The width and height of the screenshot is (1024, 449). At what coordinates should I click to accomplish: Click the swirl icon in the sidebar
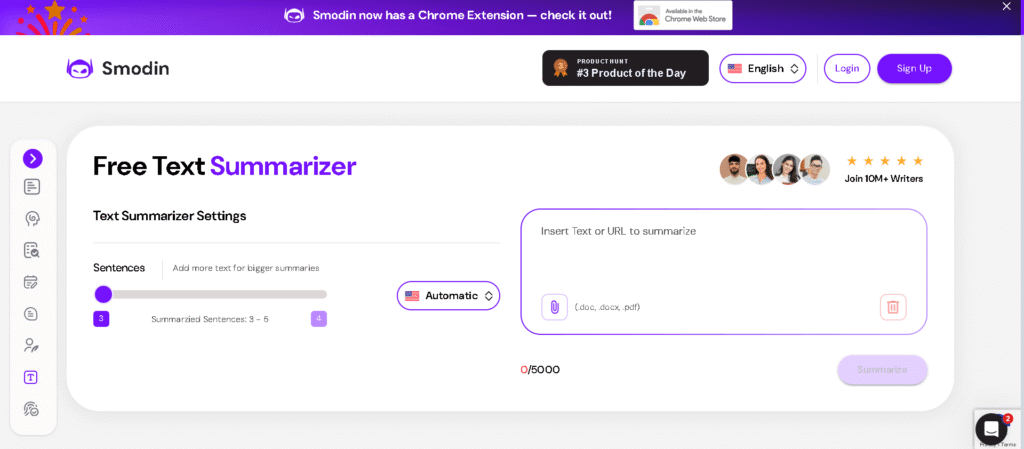click(32, 218)
